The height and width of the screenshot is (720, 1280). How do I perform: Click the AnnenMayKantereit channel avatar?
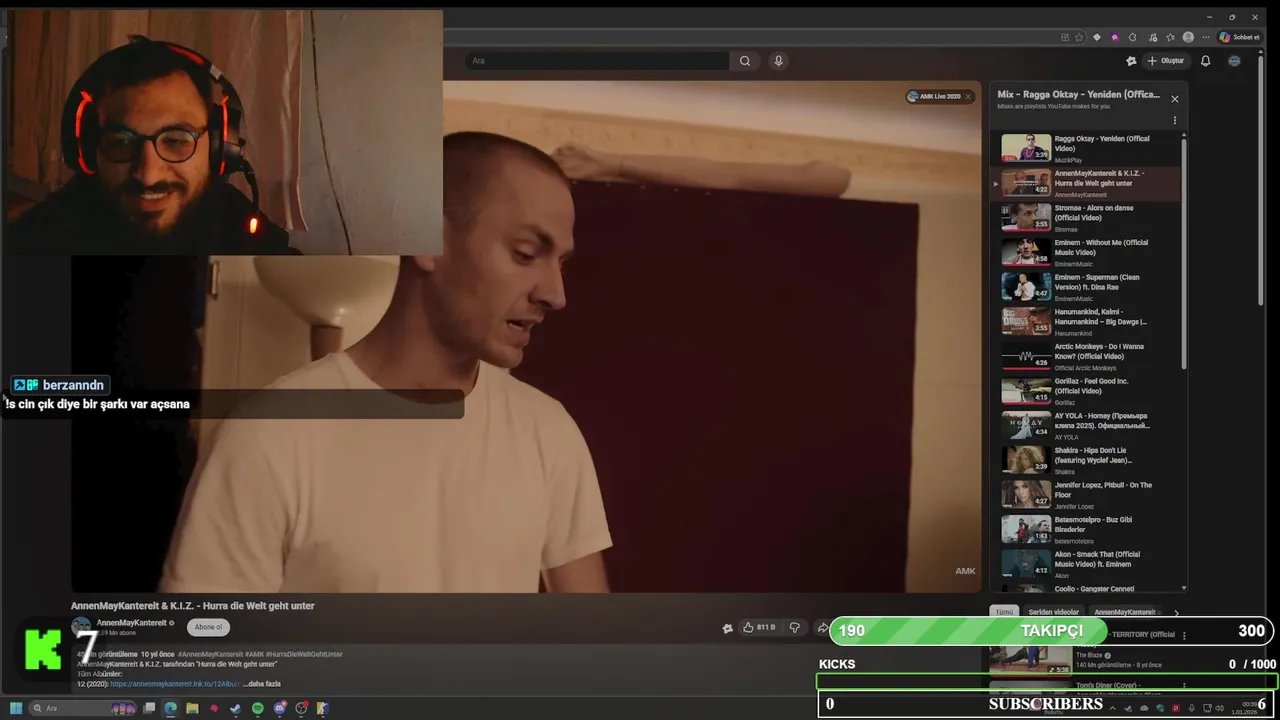(x=81, y=627)
